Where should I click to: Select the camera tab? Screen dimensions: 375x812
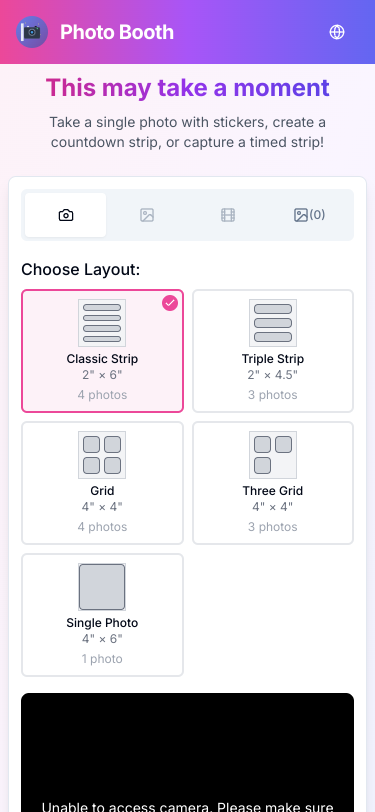click(66, 215)
